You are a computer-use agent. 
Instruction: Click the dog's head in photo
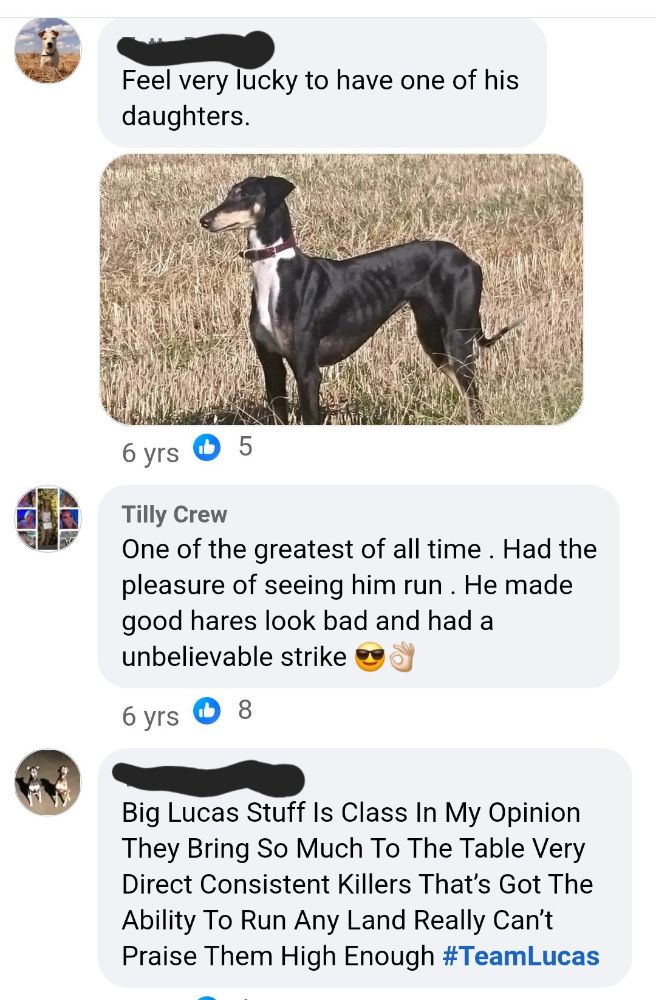249,205
